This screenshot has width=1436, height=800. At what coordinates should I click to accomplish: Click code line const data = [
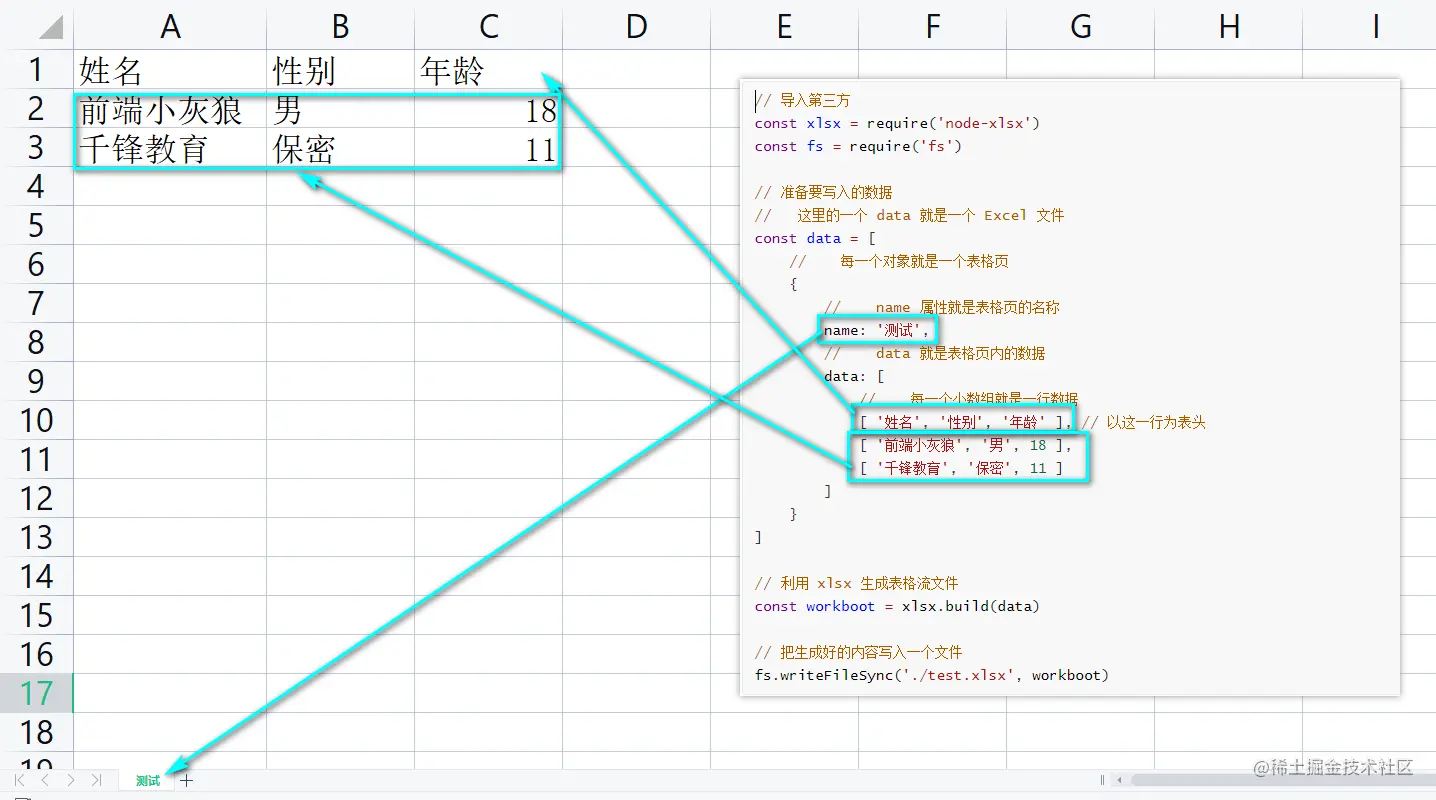pyautogui.click(x=815, y=238)
